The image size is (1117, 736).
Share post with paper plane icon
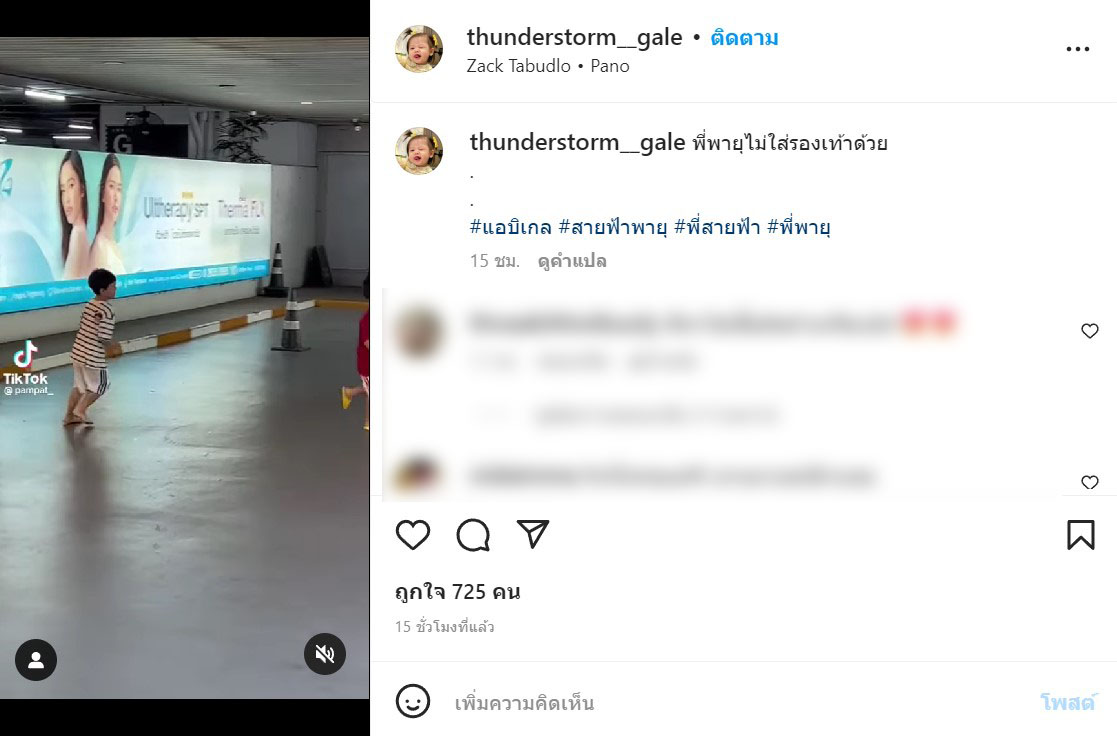tap(533, 534)
